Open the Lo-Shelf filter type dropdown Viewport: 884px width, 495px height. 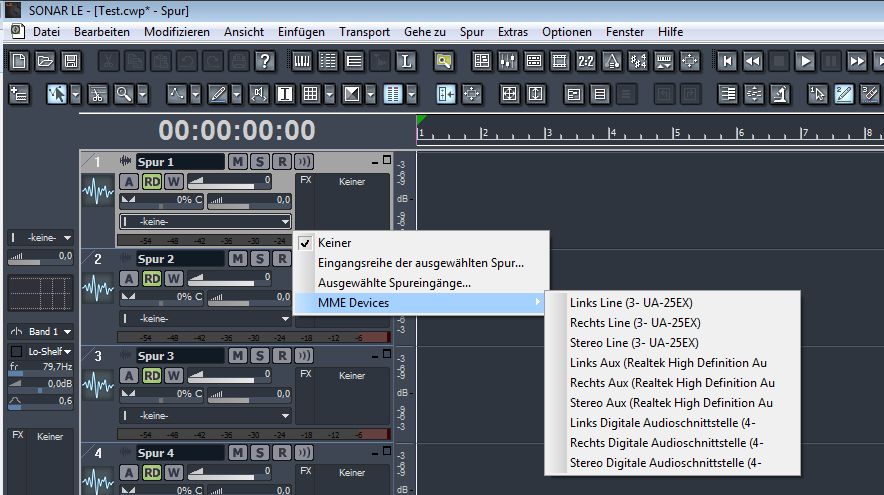(x=50, y=351)
